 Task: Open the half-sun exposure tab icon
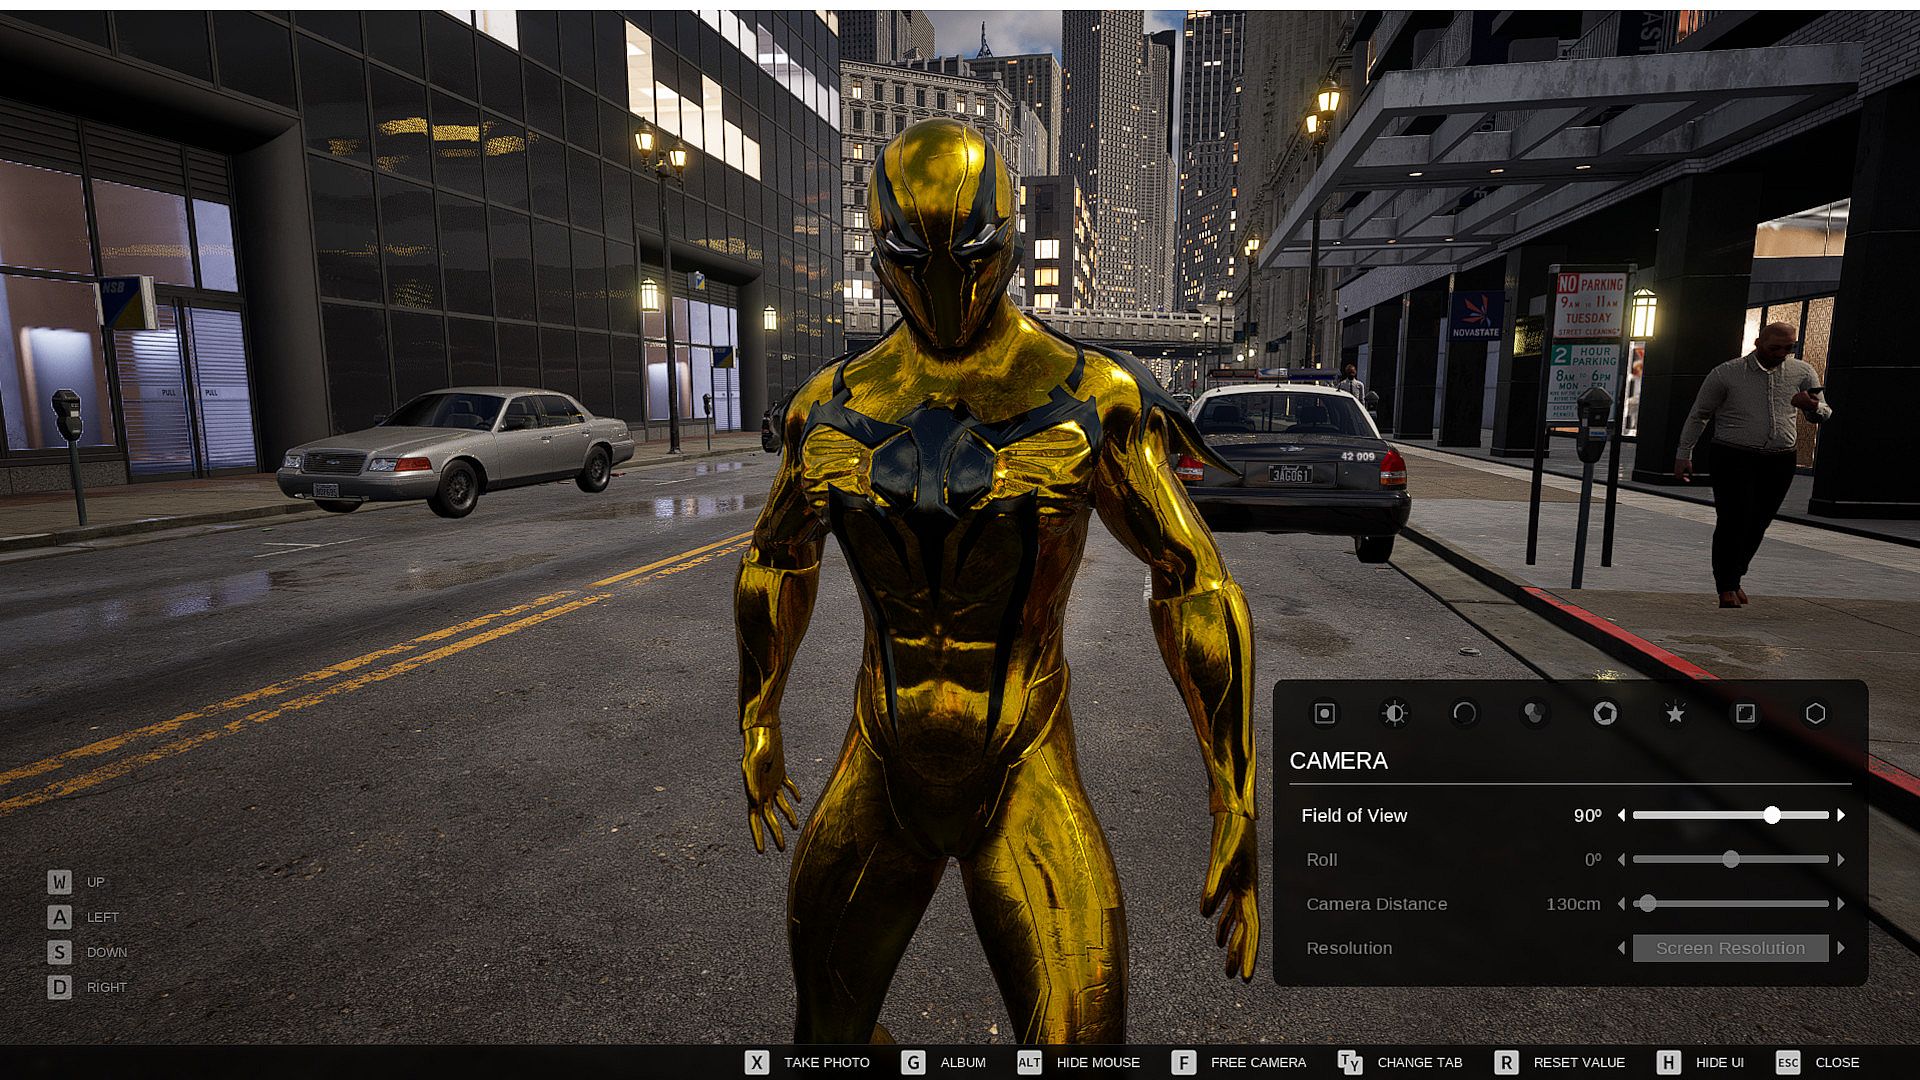point(1394,713)
